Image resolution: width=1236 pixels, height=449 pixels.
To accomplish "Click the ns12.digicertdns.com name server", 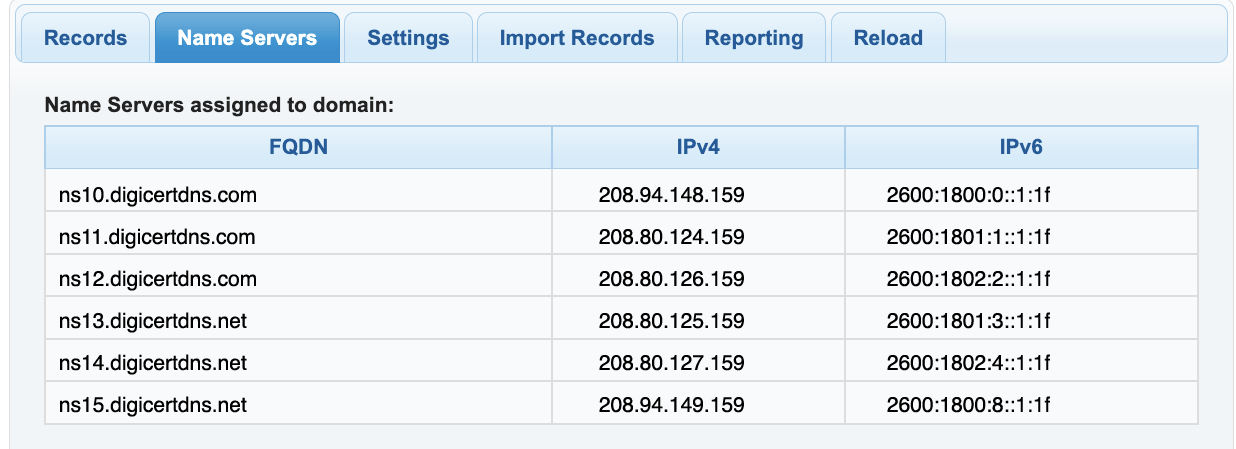I will click(158, 279).
